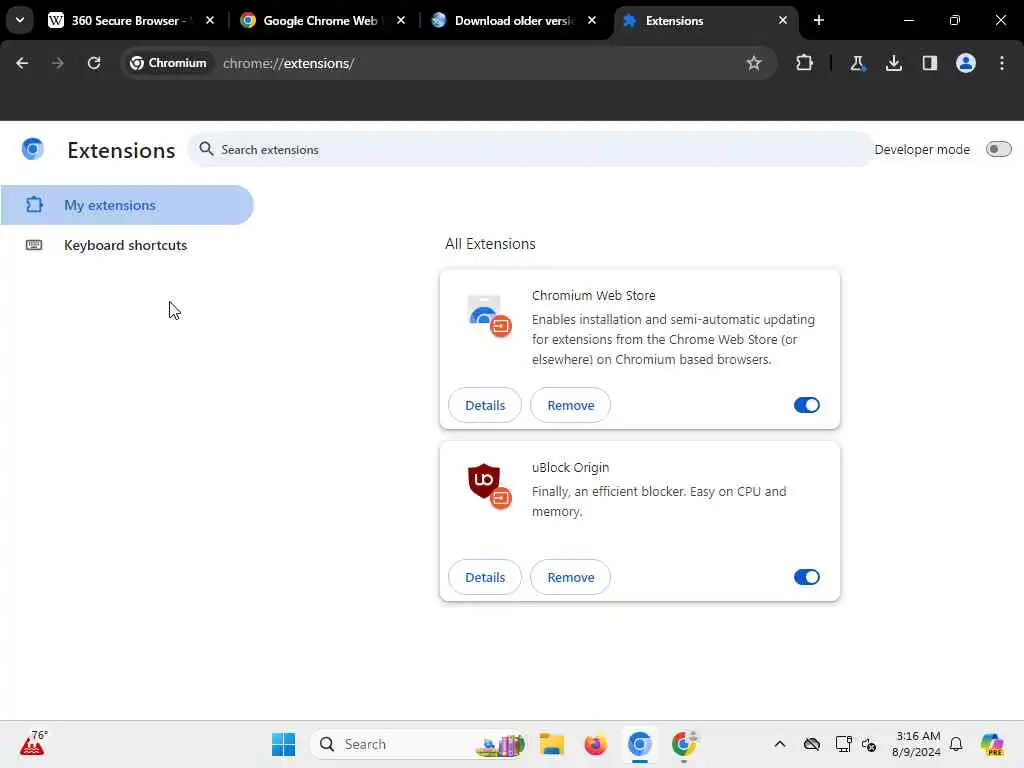Switch to the Download older version tab

point(515,20)
